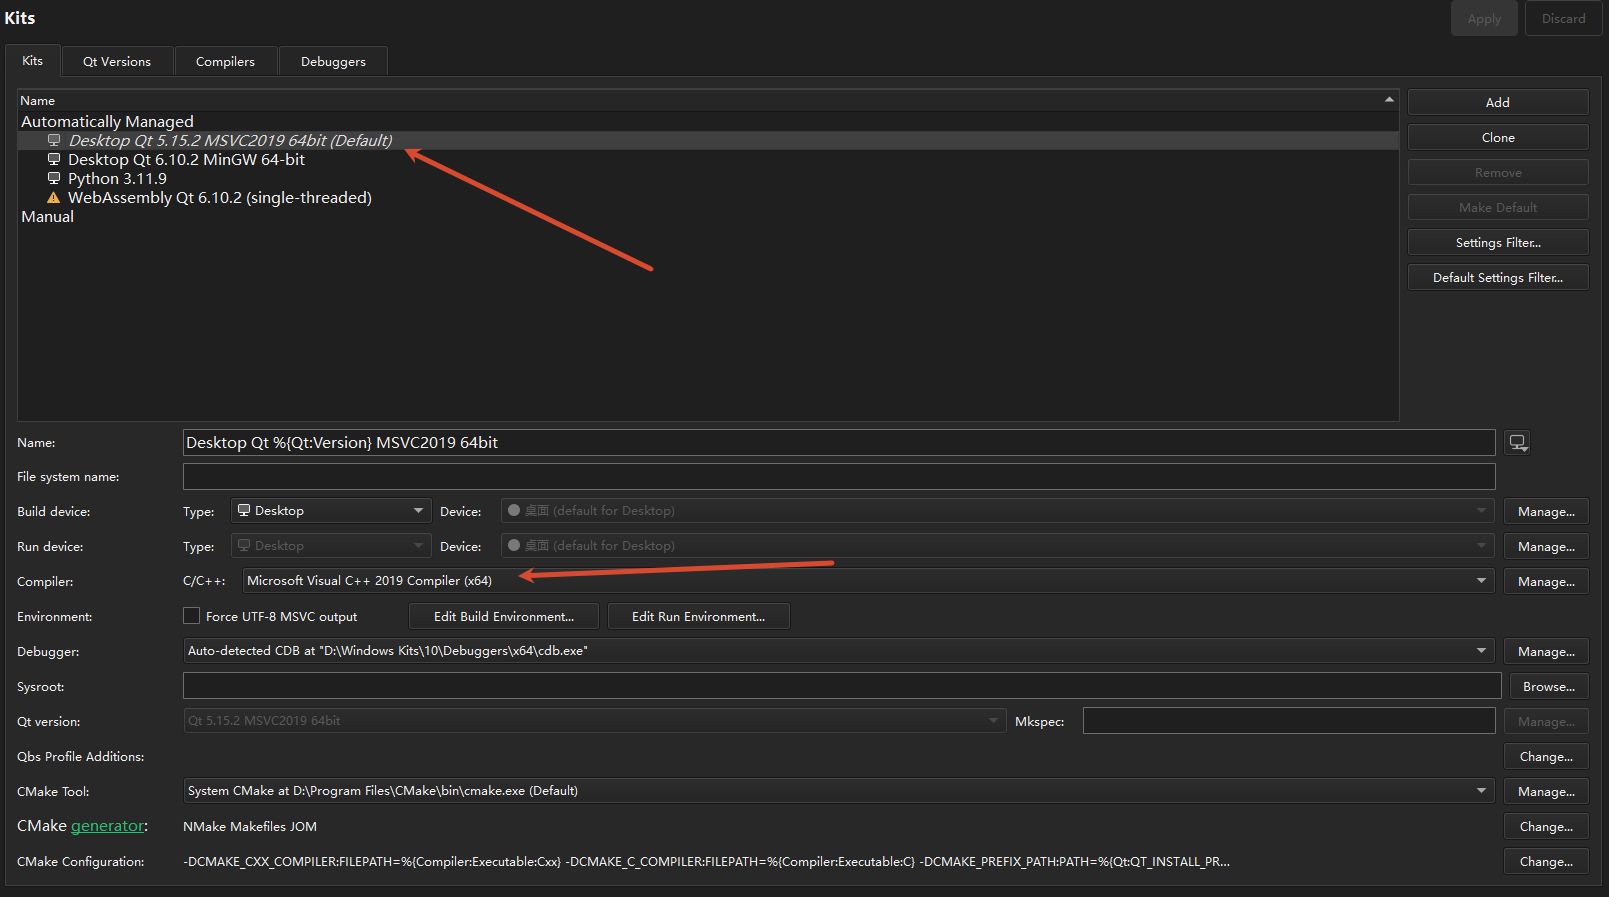Click Manage button for CMake Tool
This screenshot has height=897, width=1609.
pos(1546,791)
